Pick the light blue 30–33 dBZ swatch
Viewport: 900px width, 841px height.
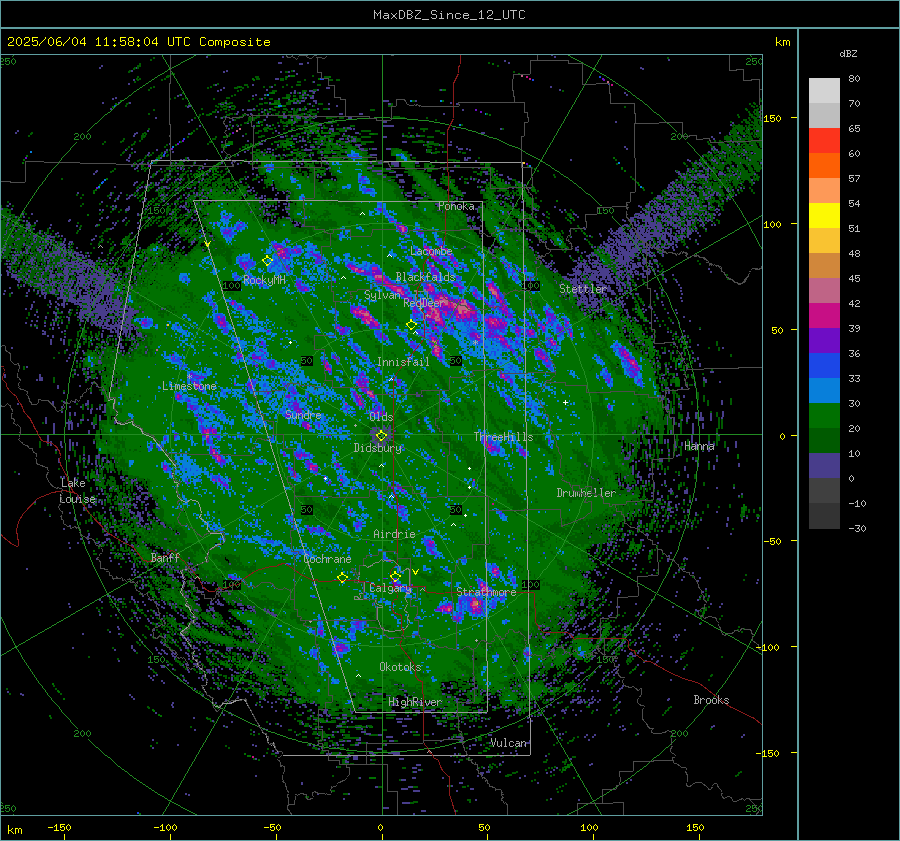[x=824, y=390]
